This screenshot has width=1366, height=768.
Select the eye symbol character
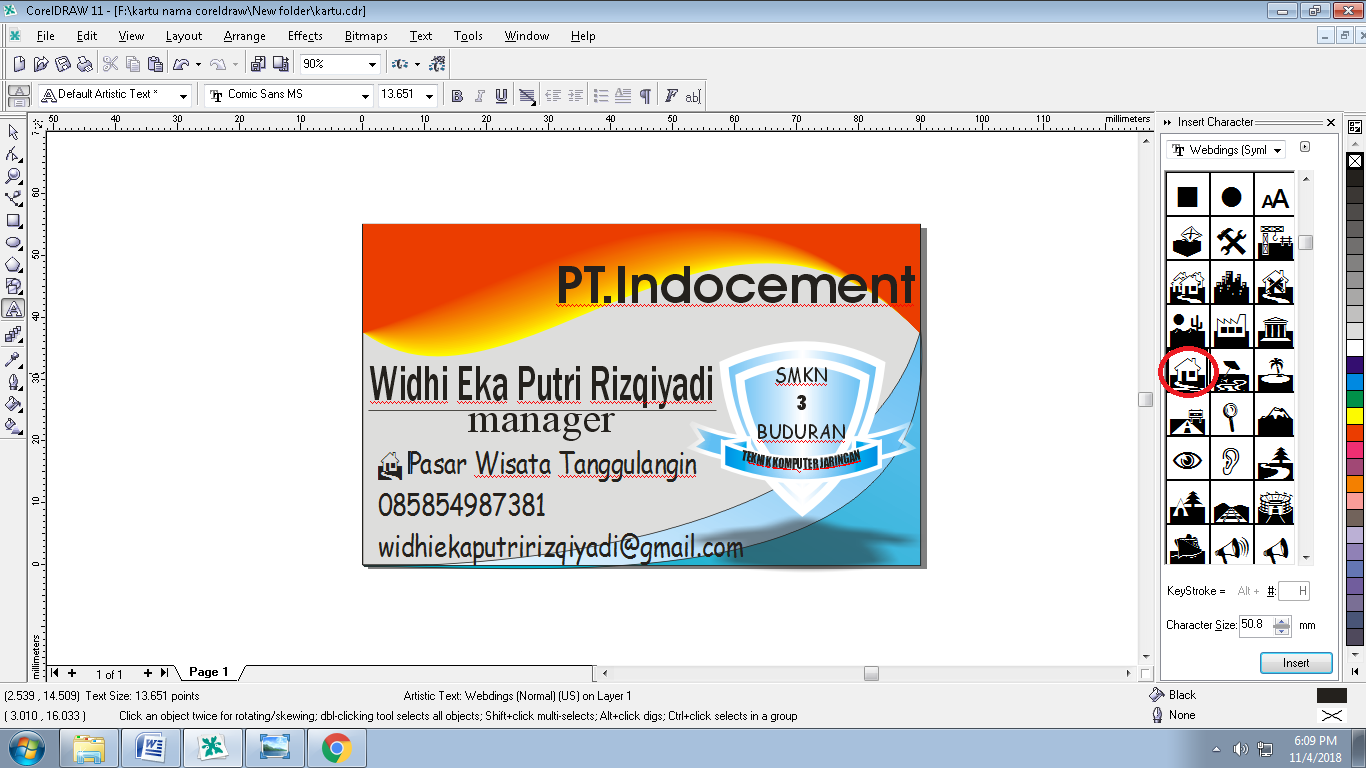pos(1187,461)
